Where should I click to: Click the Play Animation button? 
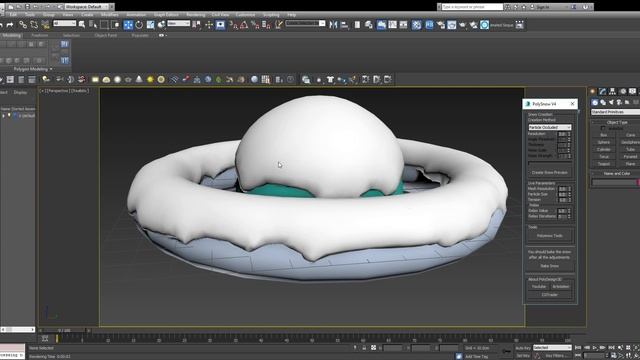(x=595, y=348)
